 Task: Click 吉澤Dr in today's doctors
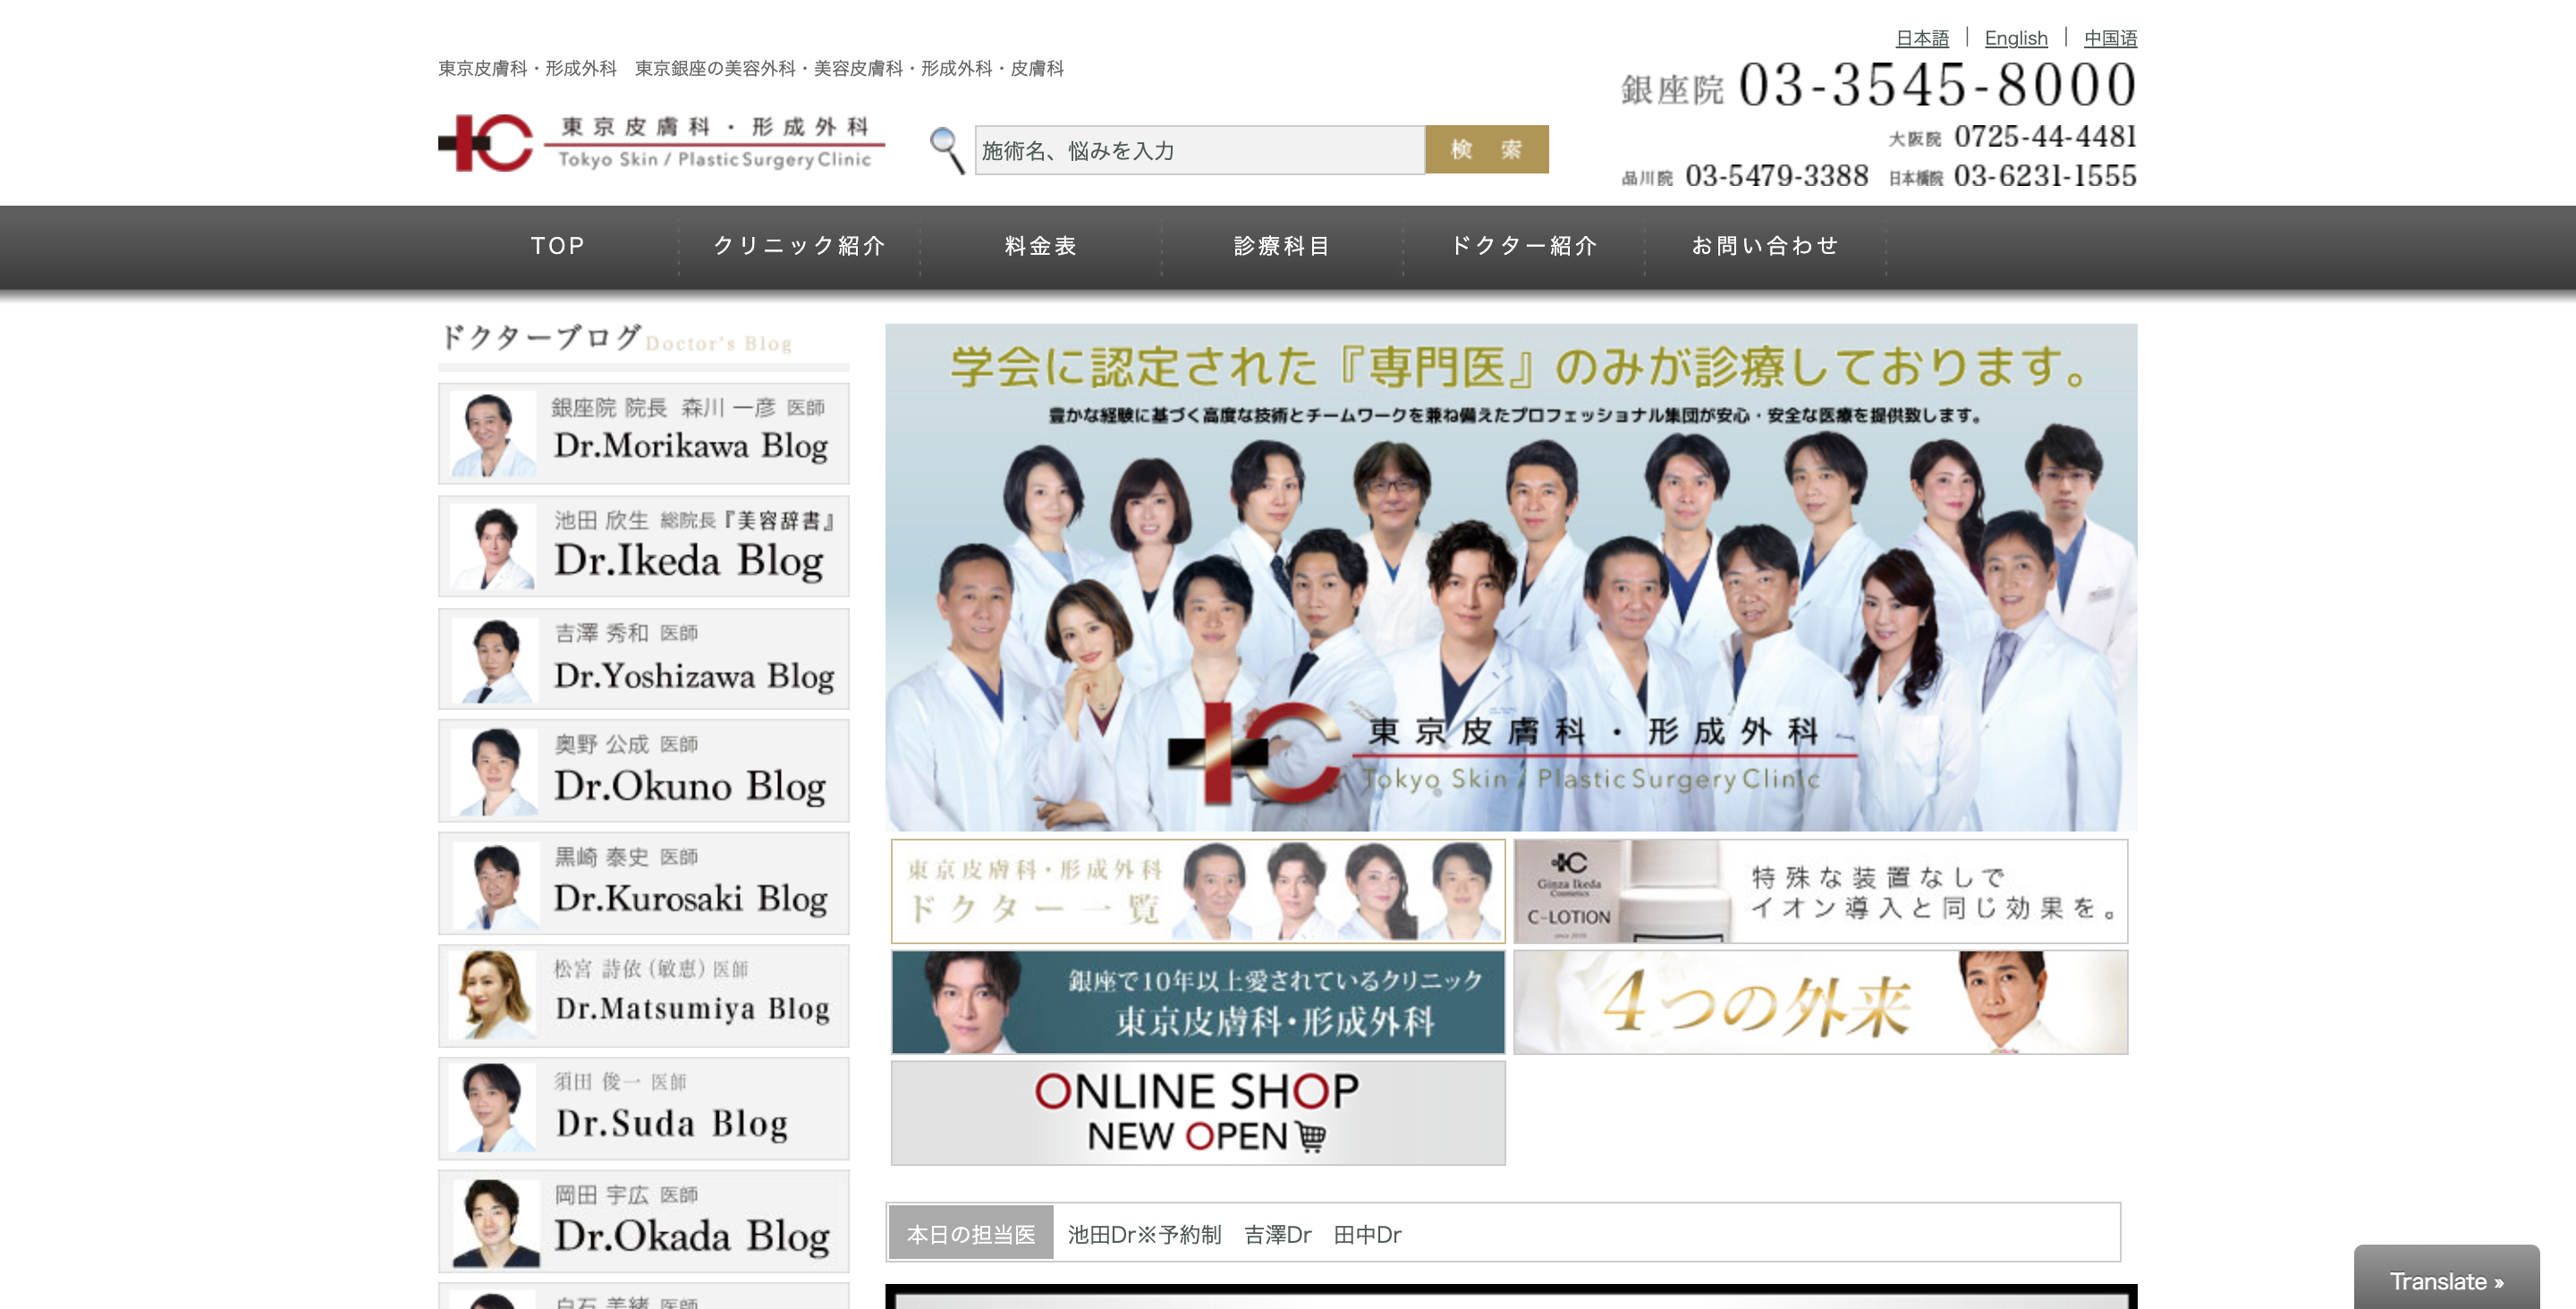pos(1277,1235)
